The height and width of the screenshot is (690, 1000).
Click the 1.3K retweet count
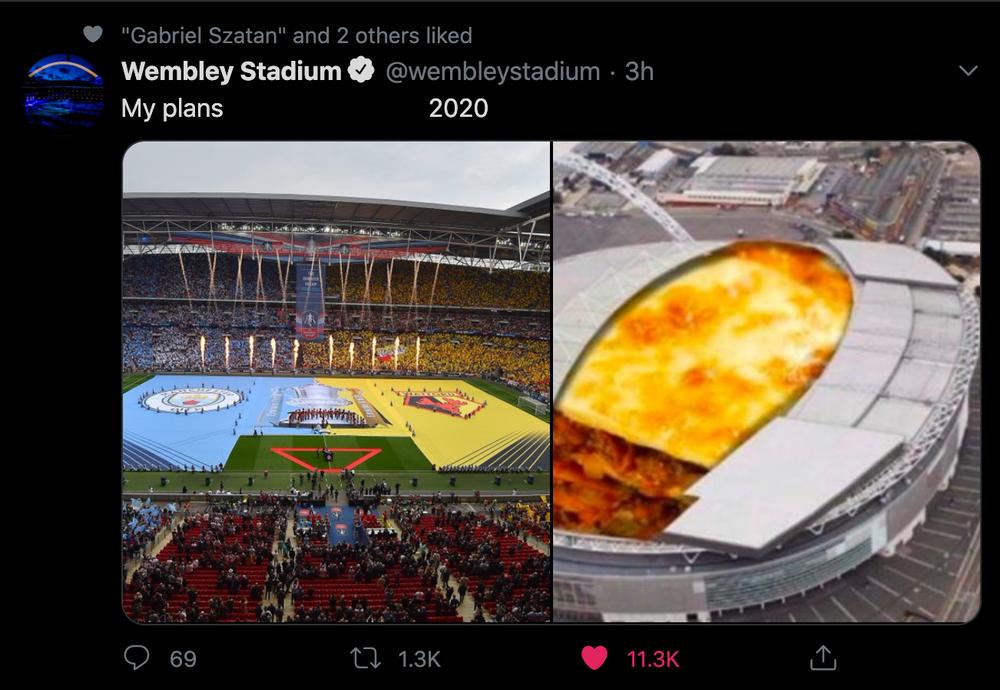click(419, 659)
